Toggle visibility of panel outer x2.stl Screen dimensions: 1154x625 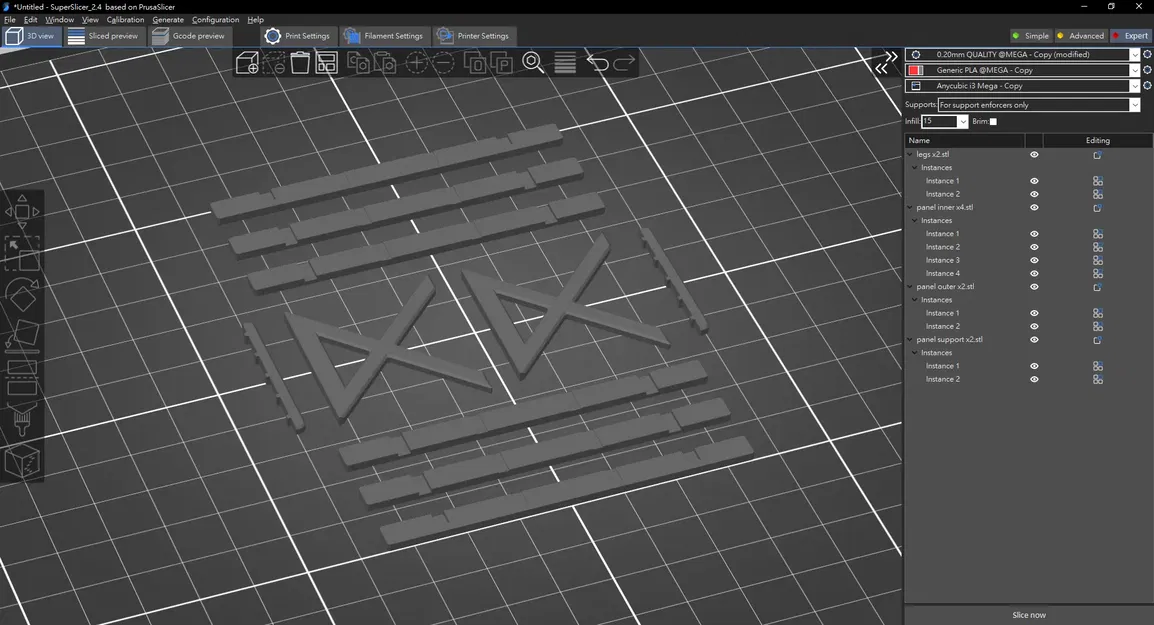point(1034,287)
